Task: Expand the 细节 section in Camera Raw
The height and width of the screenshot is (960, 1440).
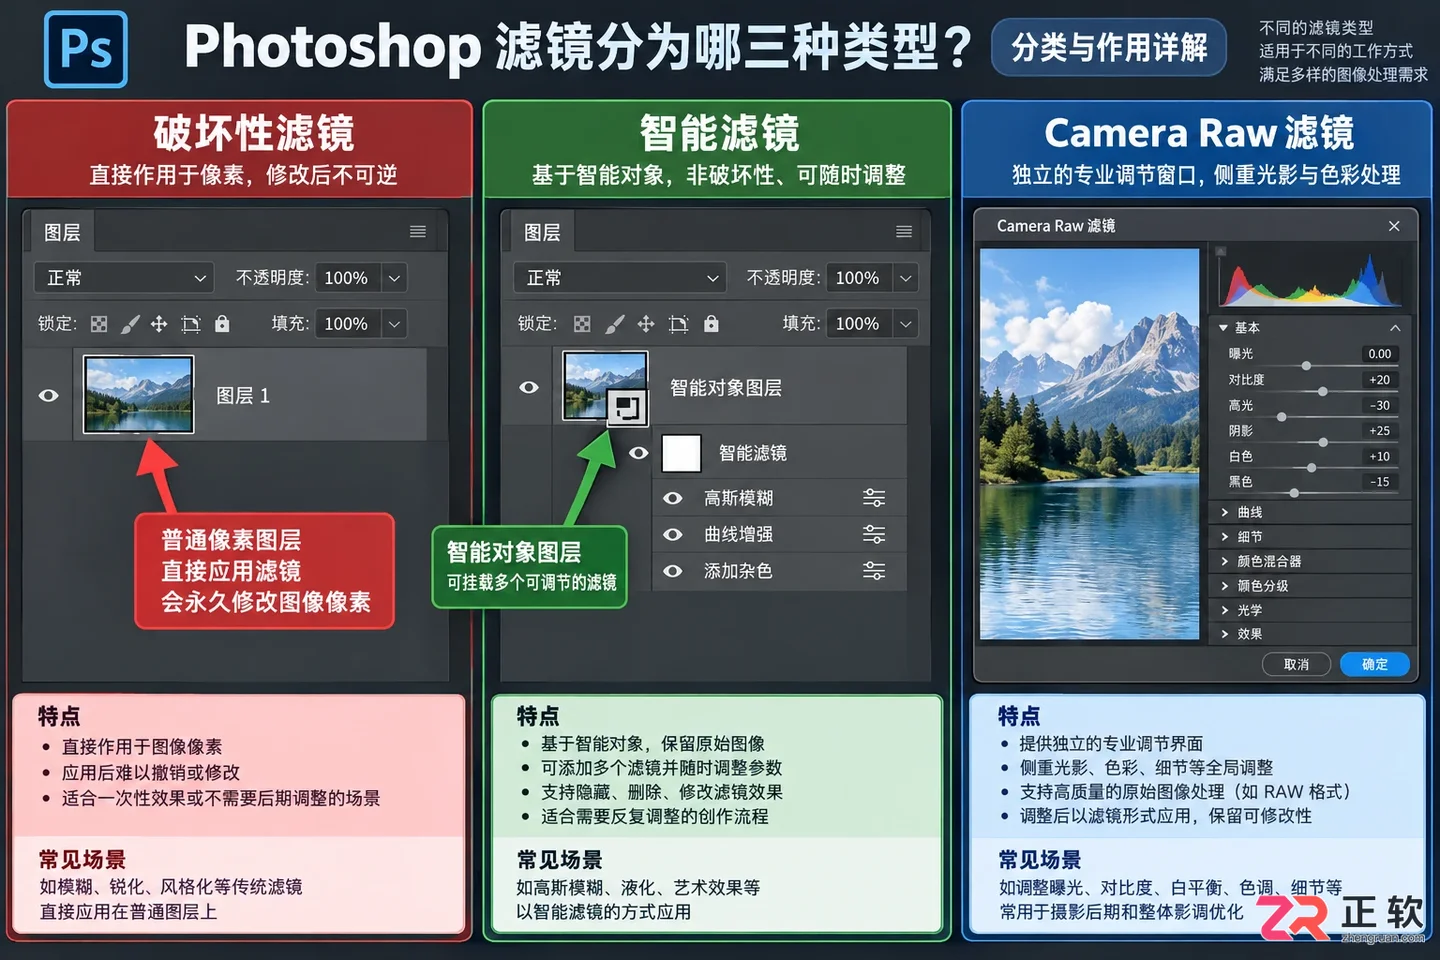Action: [1224, 537]
